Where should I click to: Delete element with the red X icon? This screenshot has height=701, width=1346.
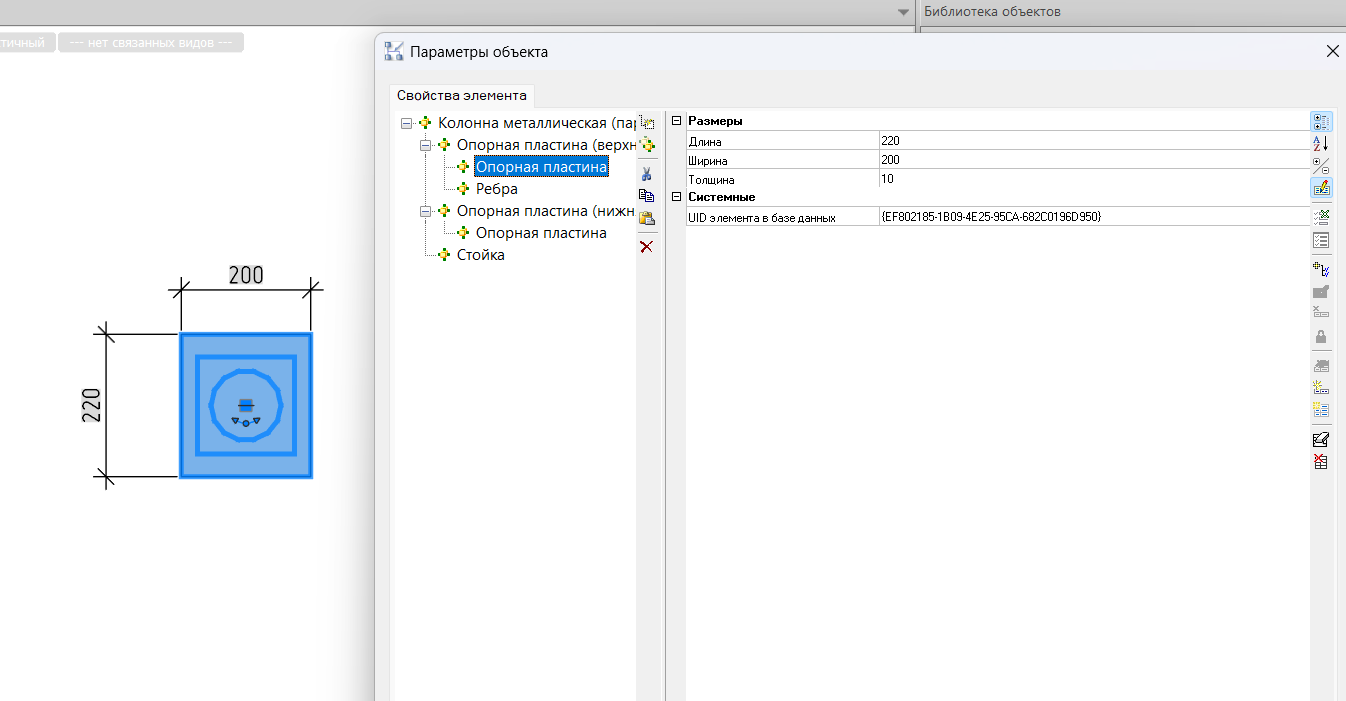tap(647, 246)
